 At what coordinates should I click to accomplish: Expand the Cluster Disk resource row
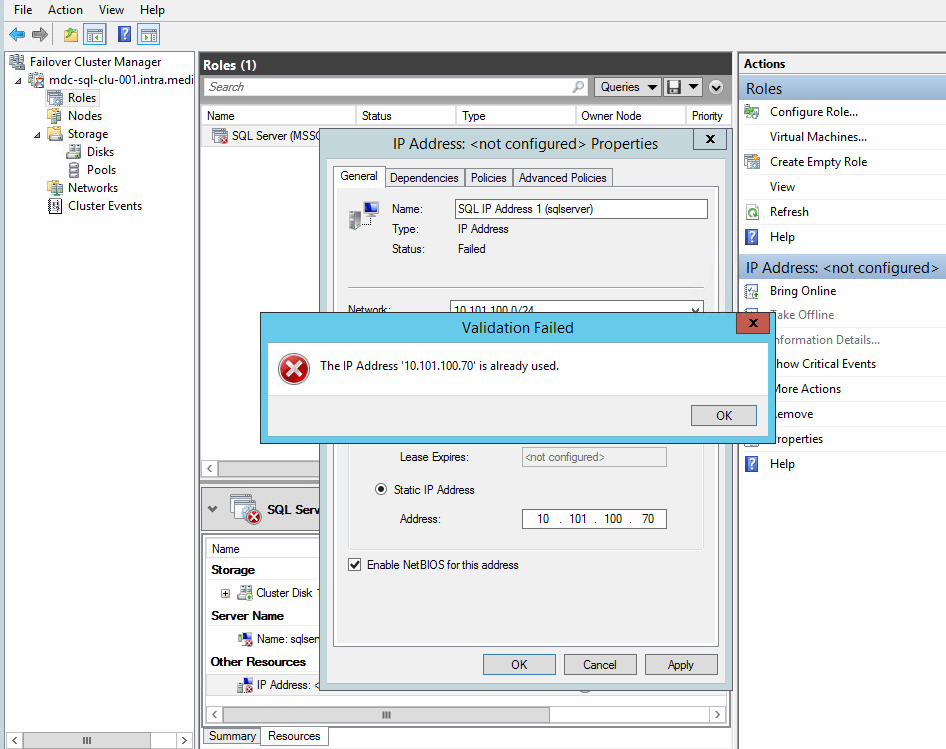[225, 593]
